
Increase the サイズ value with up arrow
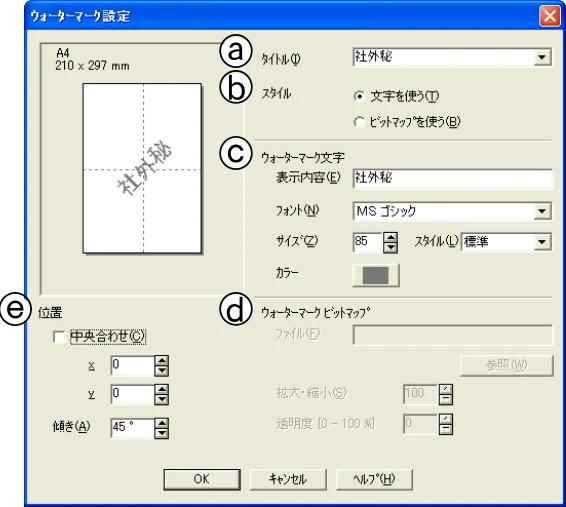(x=390, y=237)
